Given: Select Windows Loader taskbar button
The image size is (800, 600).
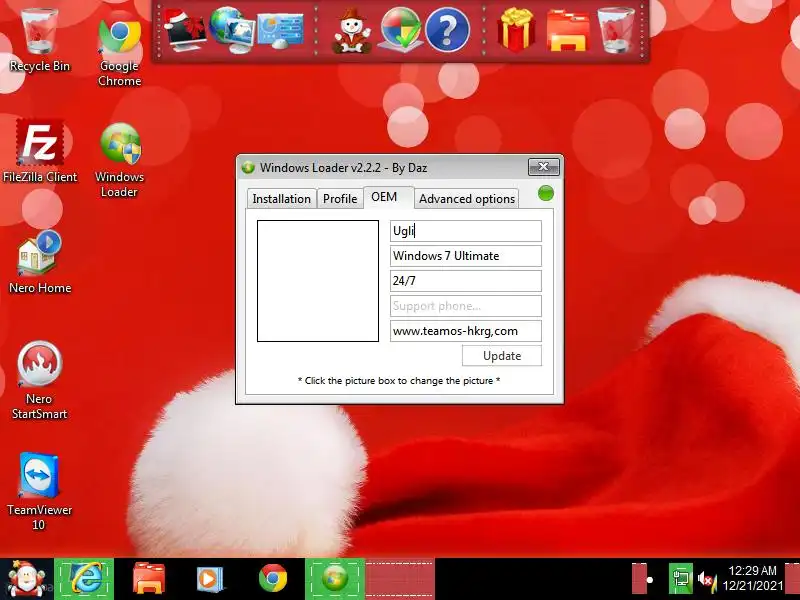Looking at the screenshot, I should coord(335,579).
